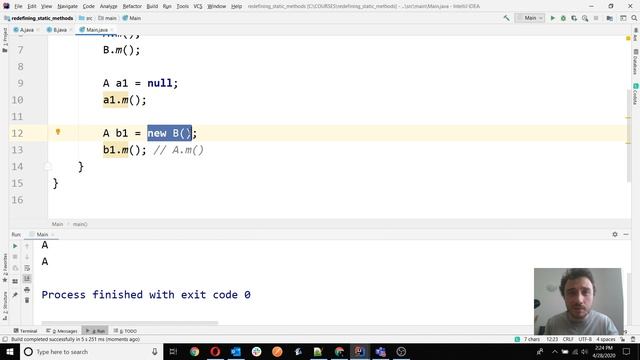Screen dimensions: 640x360
Task: Run Main with coverage
Action: 574,18
